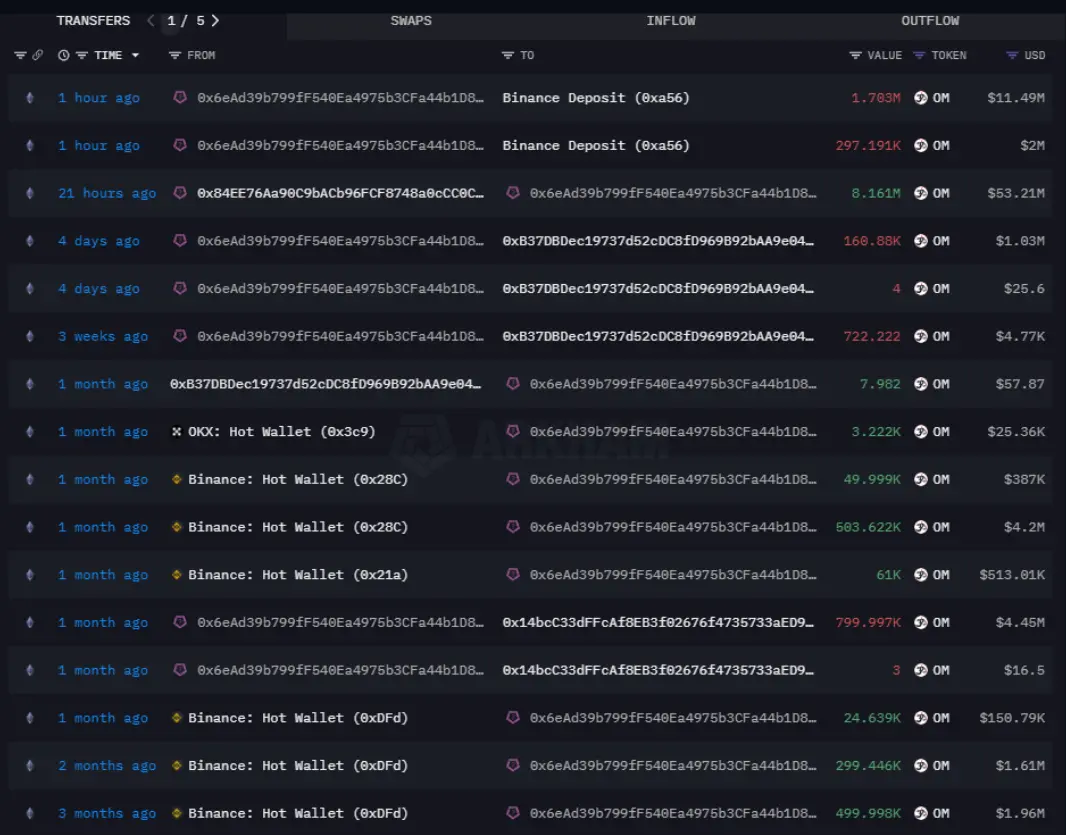Click the value 8.161M

tap(876, 193)
